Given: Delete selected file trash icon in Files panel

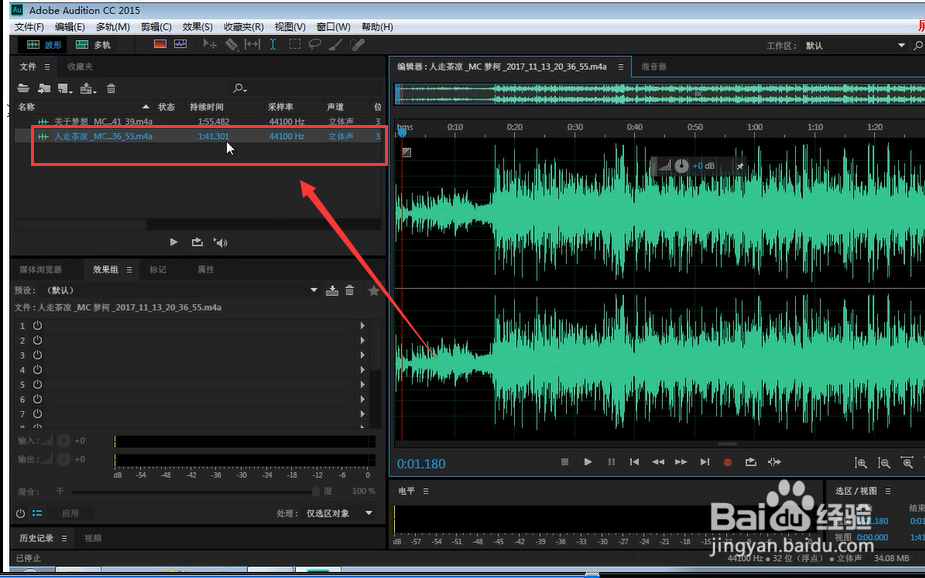Looking at the screenshot, I should click(x=111, y=88).
